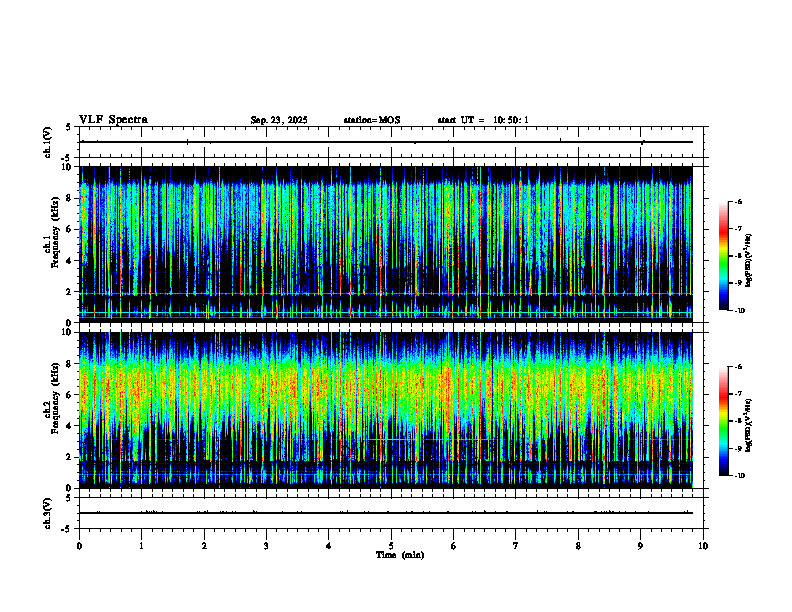Click time-axis tick label "10"
792x612 pixels.
pyautogui.click(x=703, y=546)
